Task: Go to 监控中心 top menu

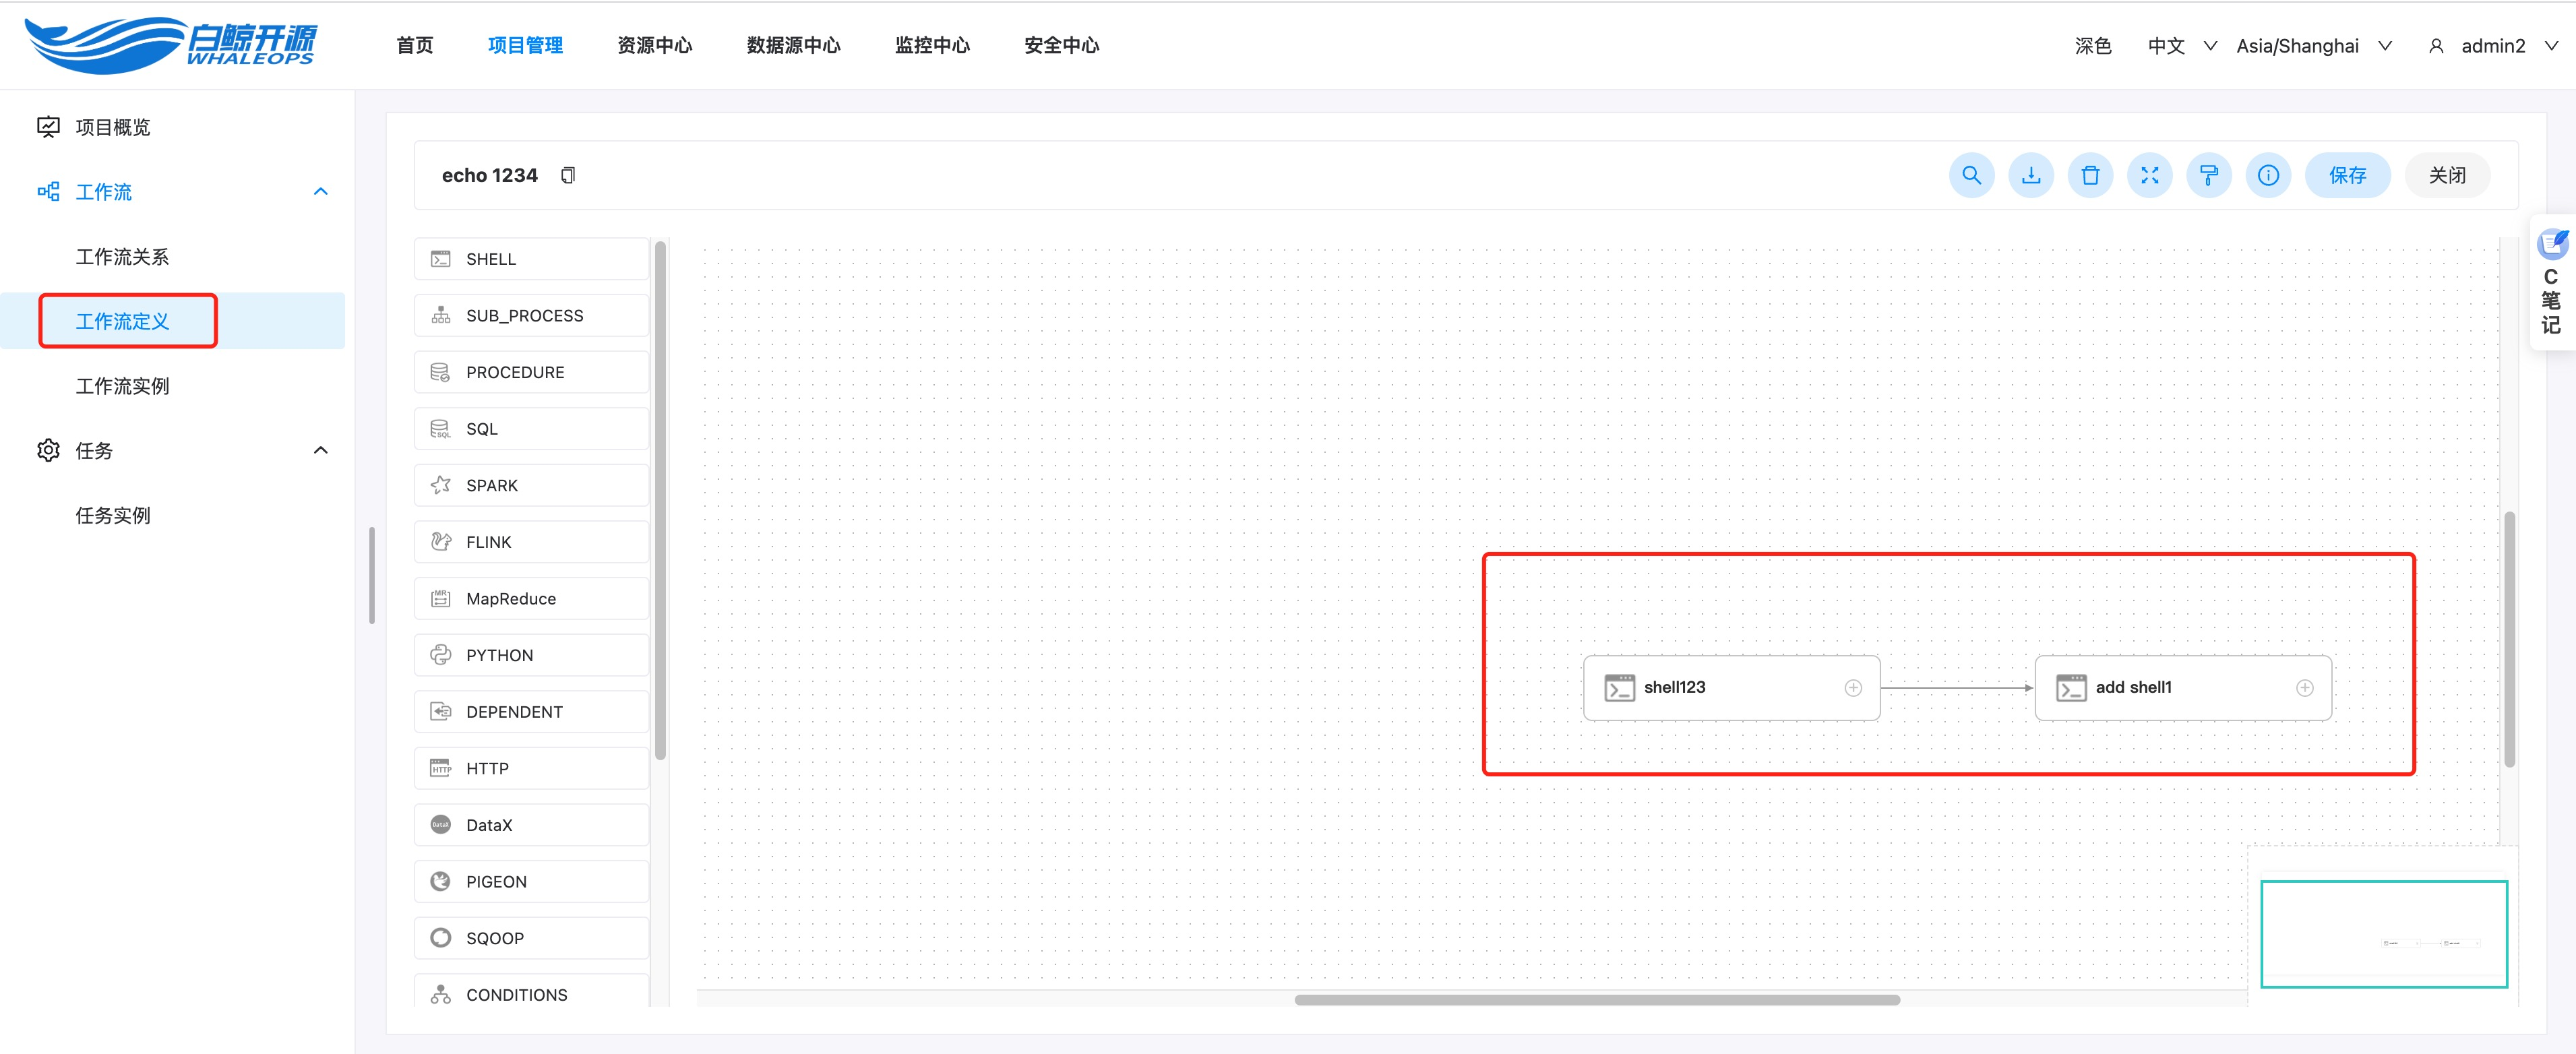Action: pyautogui.click(x=931, y=46)
